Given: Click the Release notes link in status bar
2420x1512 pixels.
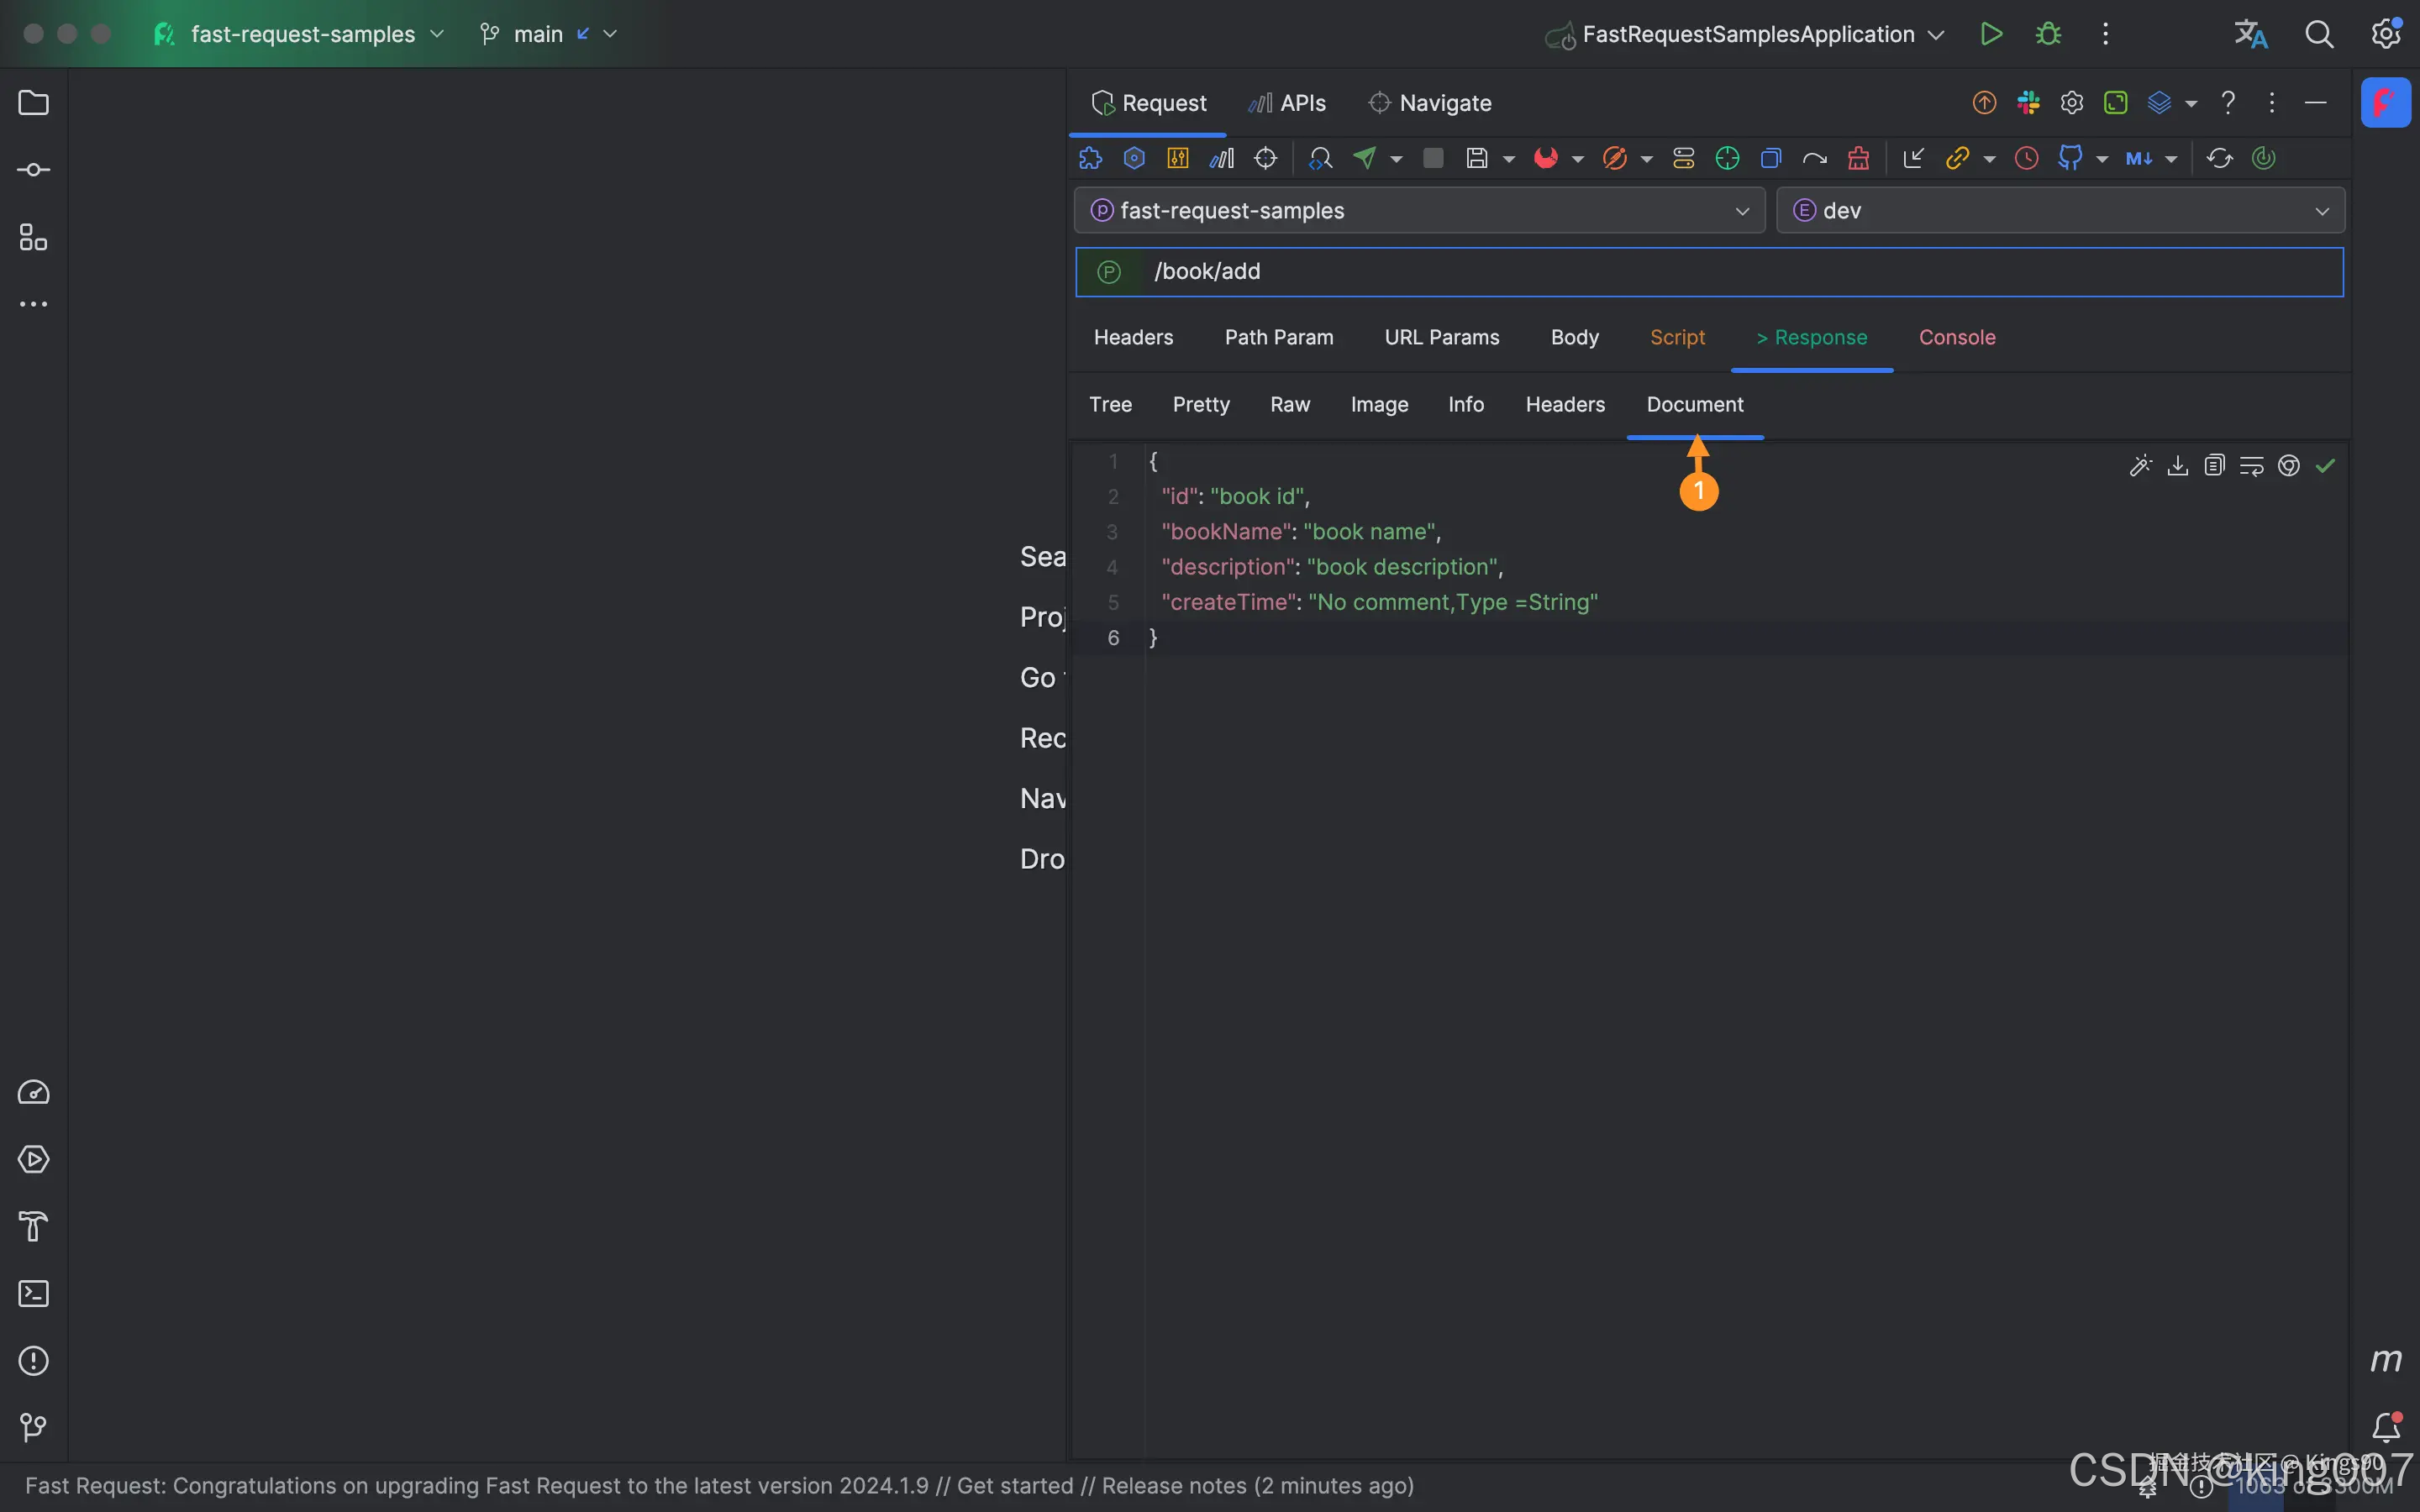Looking at the screenshot, I should [x=1173, y=1486].
